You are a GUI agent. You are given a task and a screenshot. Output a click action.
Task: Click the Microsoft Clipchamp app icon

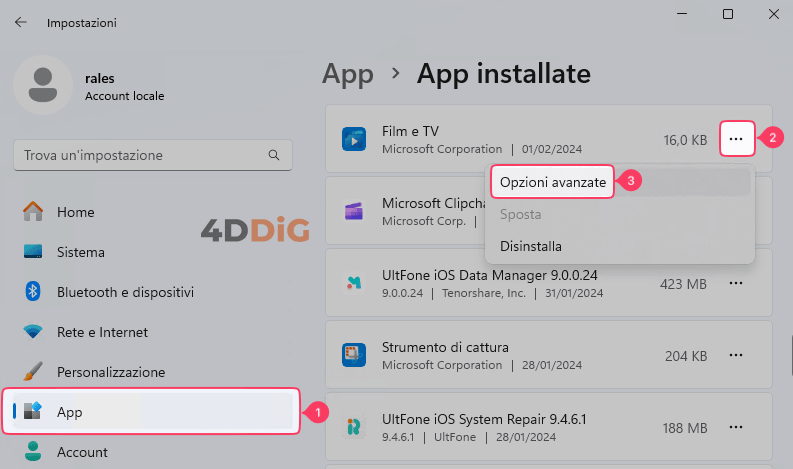point(354,211)
